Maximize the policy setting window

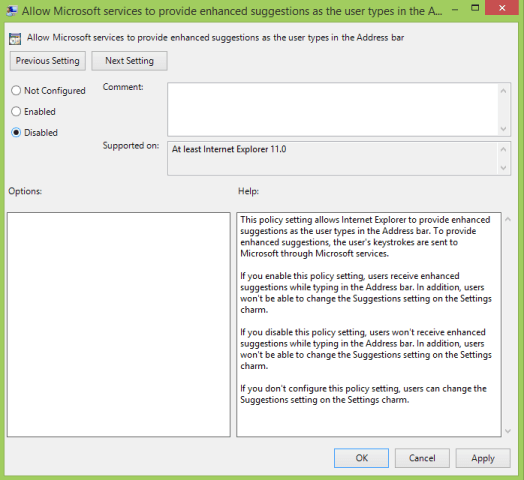pyautogui.click(x=475, y=8)
